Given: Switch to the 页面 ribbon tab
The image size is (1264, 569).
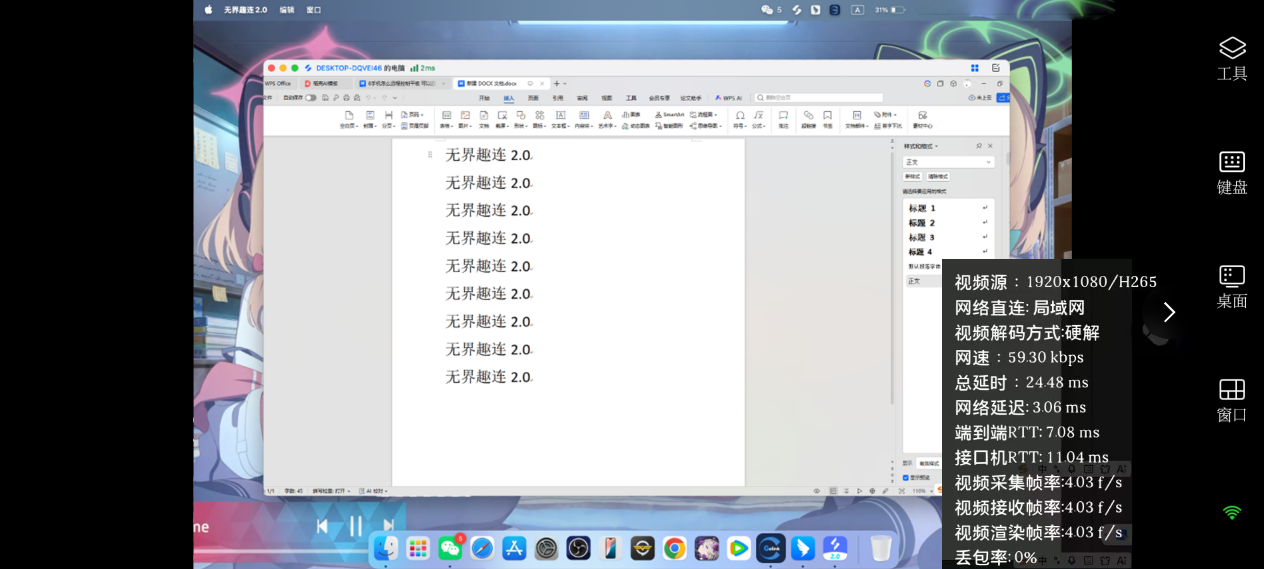Looking at the screenshot, I should pos(533,98).
